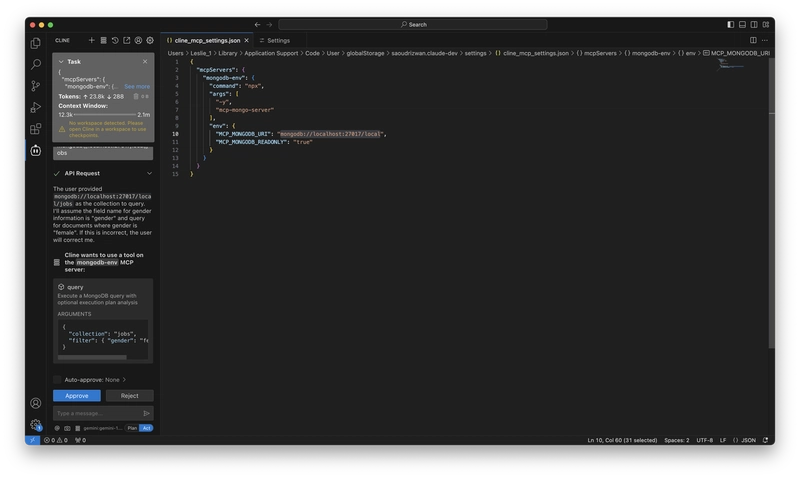Open the Run and Debug view
The image size is (800, 478).
[x=36, y=107]
